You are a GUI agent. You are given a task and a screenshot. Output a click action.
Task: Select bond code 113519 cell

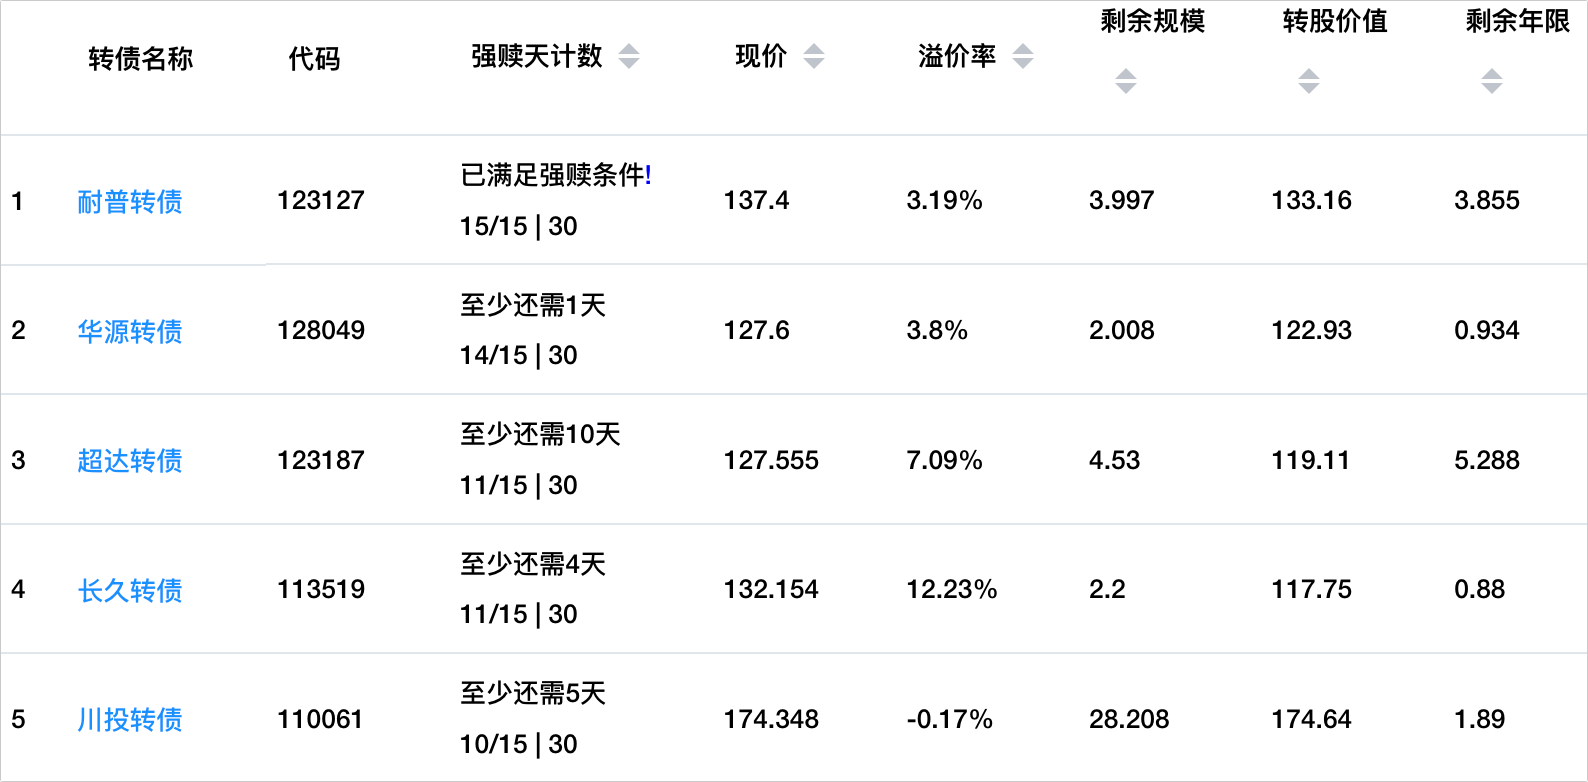[321, 590]
